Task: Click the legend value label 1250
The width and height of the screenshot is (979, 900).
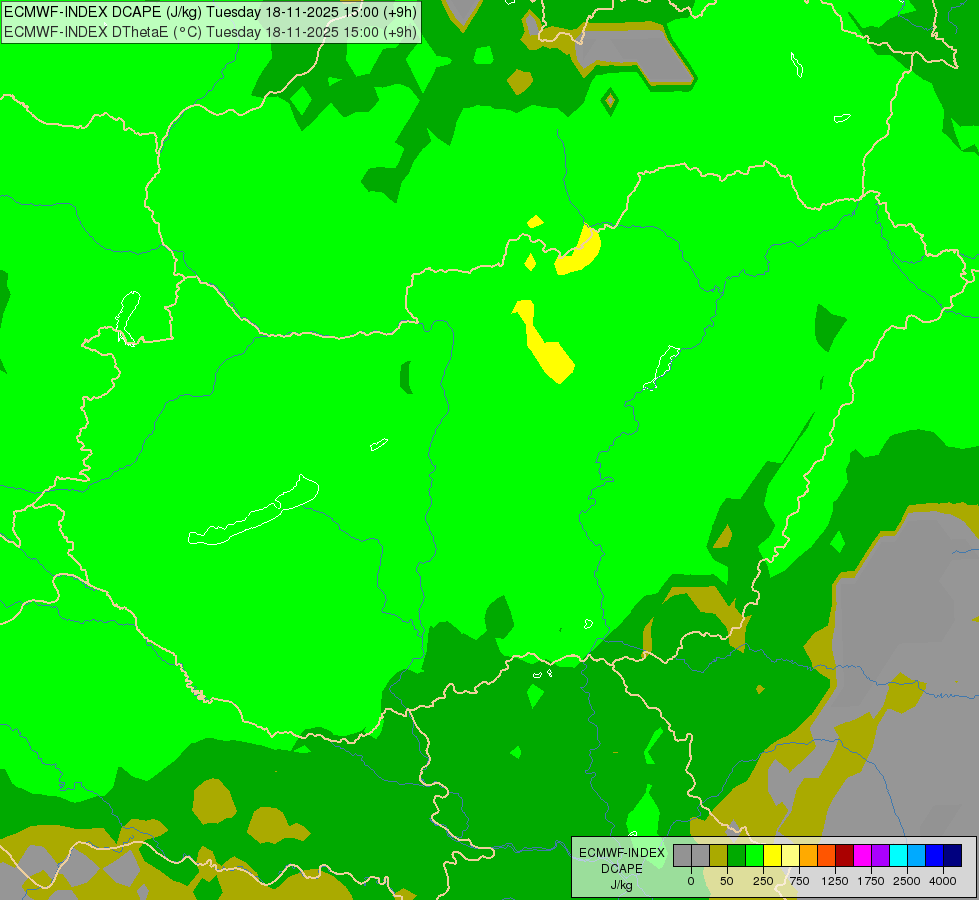Action: pyautogui.click(x=835, y=881)
